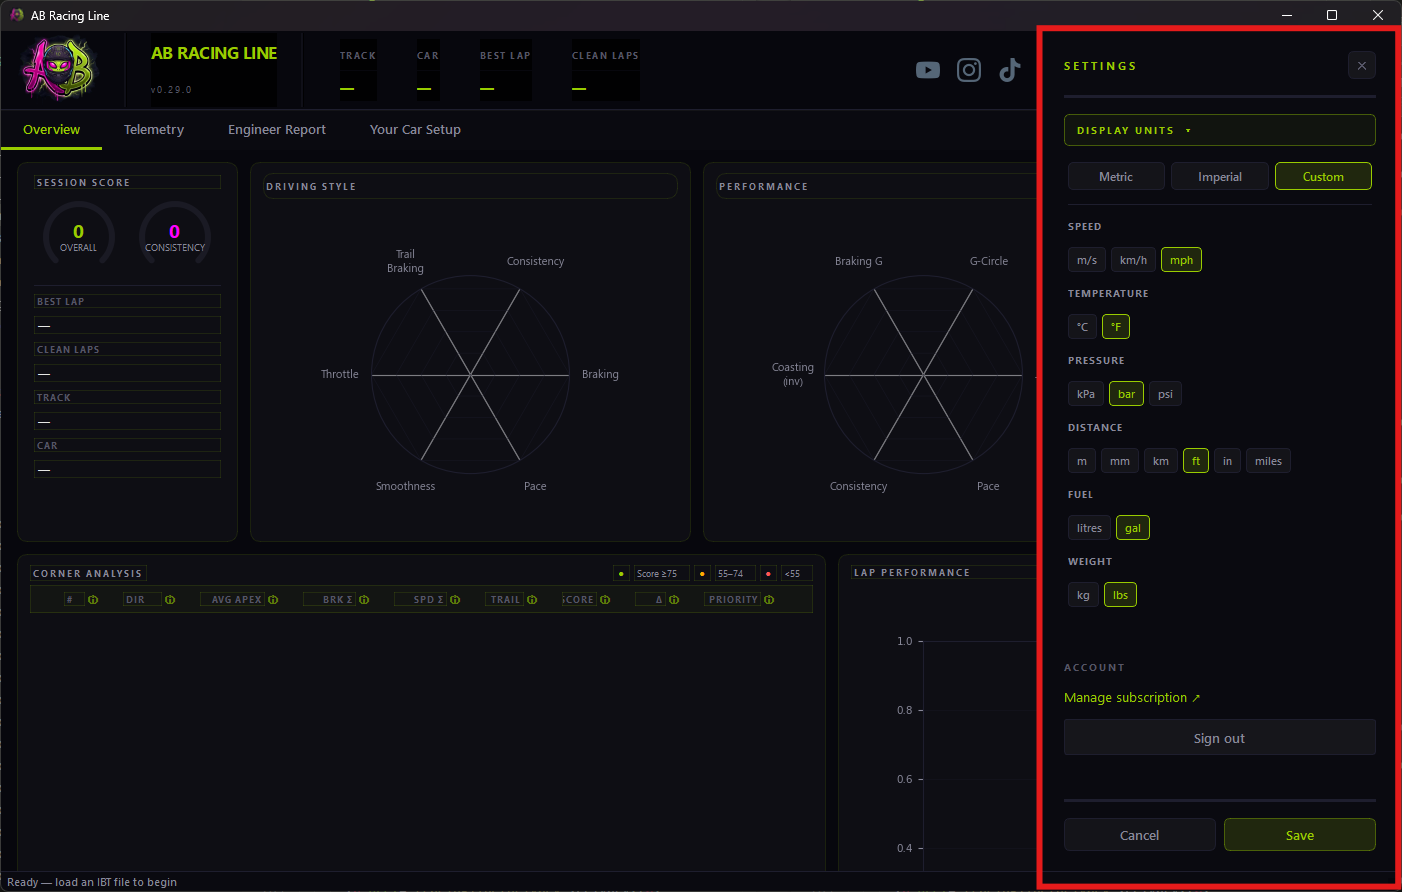Image resolution: width=1402 pixels, height=892 pixels.
Task: Set distance unit to miles
Action: (x=1268, y=461)
